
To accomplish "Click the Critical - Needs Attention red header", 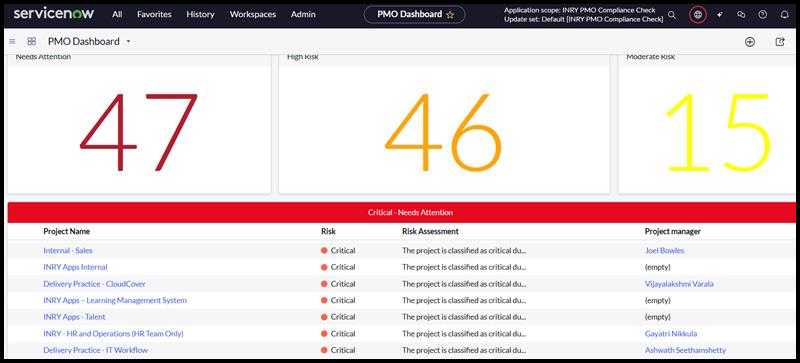I will point(401,212).
